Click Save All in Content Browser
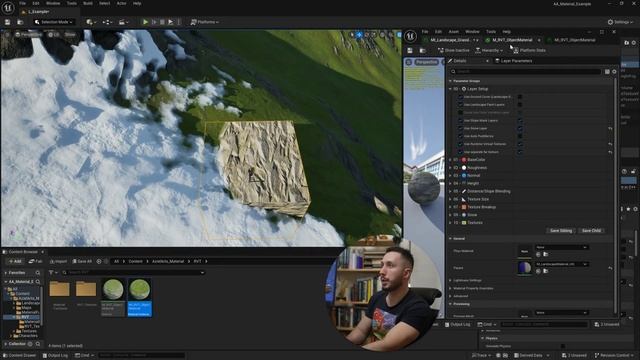640x360 pixels. (82, 261)
